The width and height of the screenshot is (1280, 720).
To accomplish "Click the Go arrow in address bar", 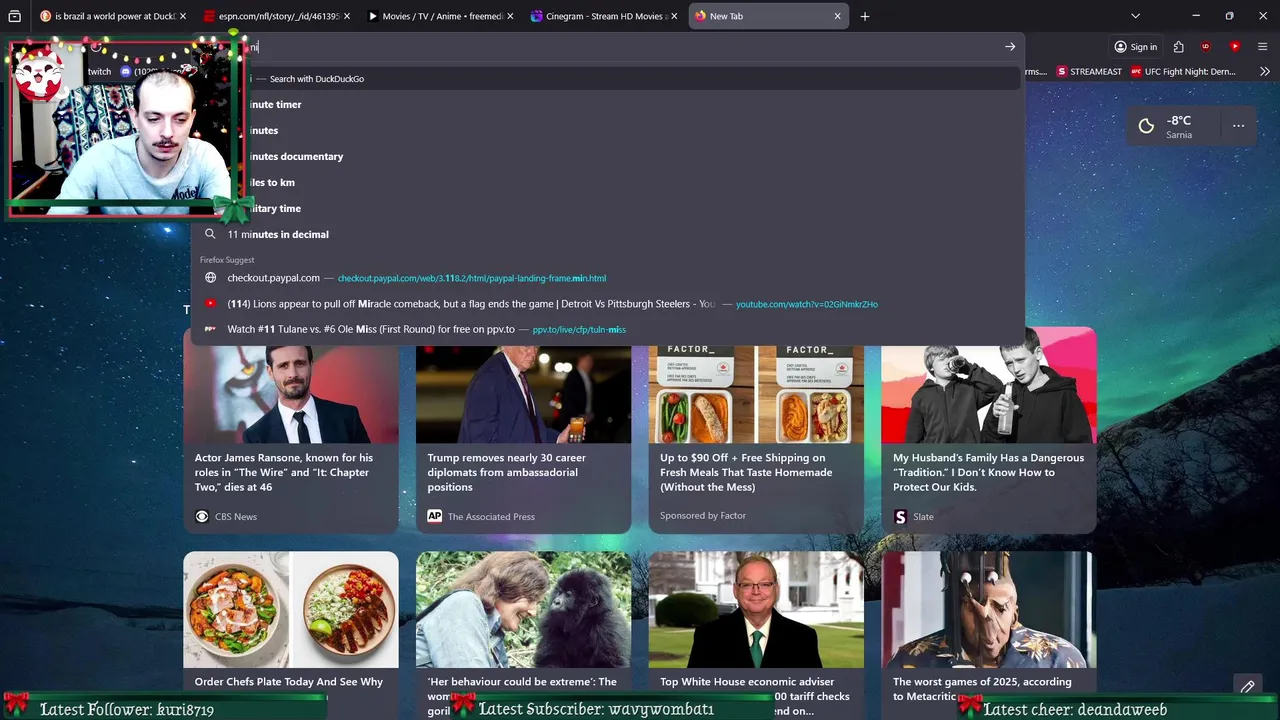I will click(x=1010, y=47).
